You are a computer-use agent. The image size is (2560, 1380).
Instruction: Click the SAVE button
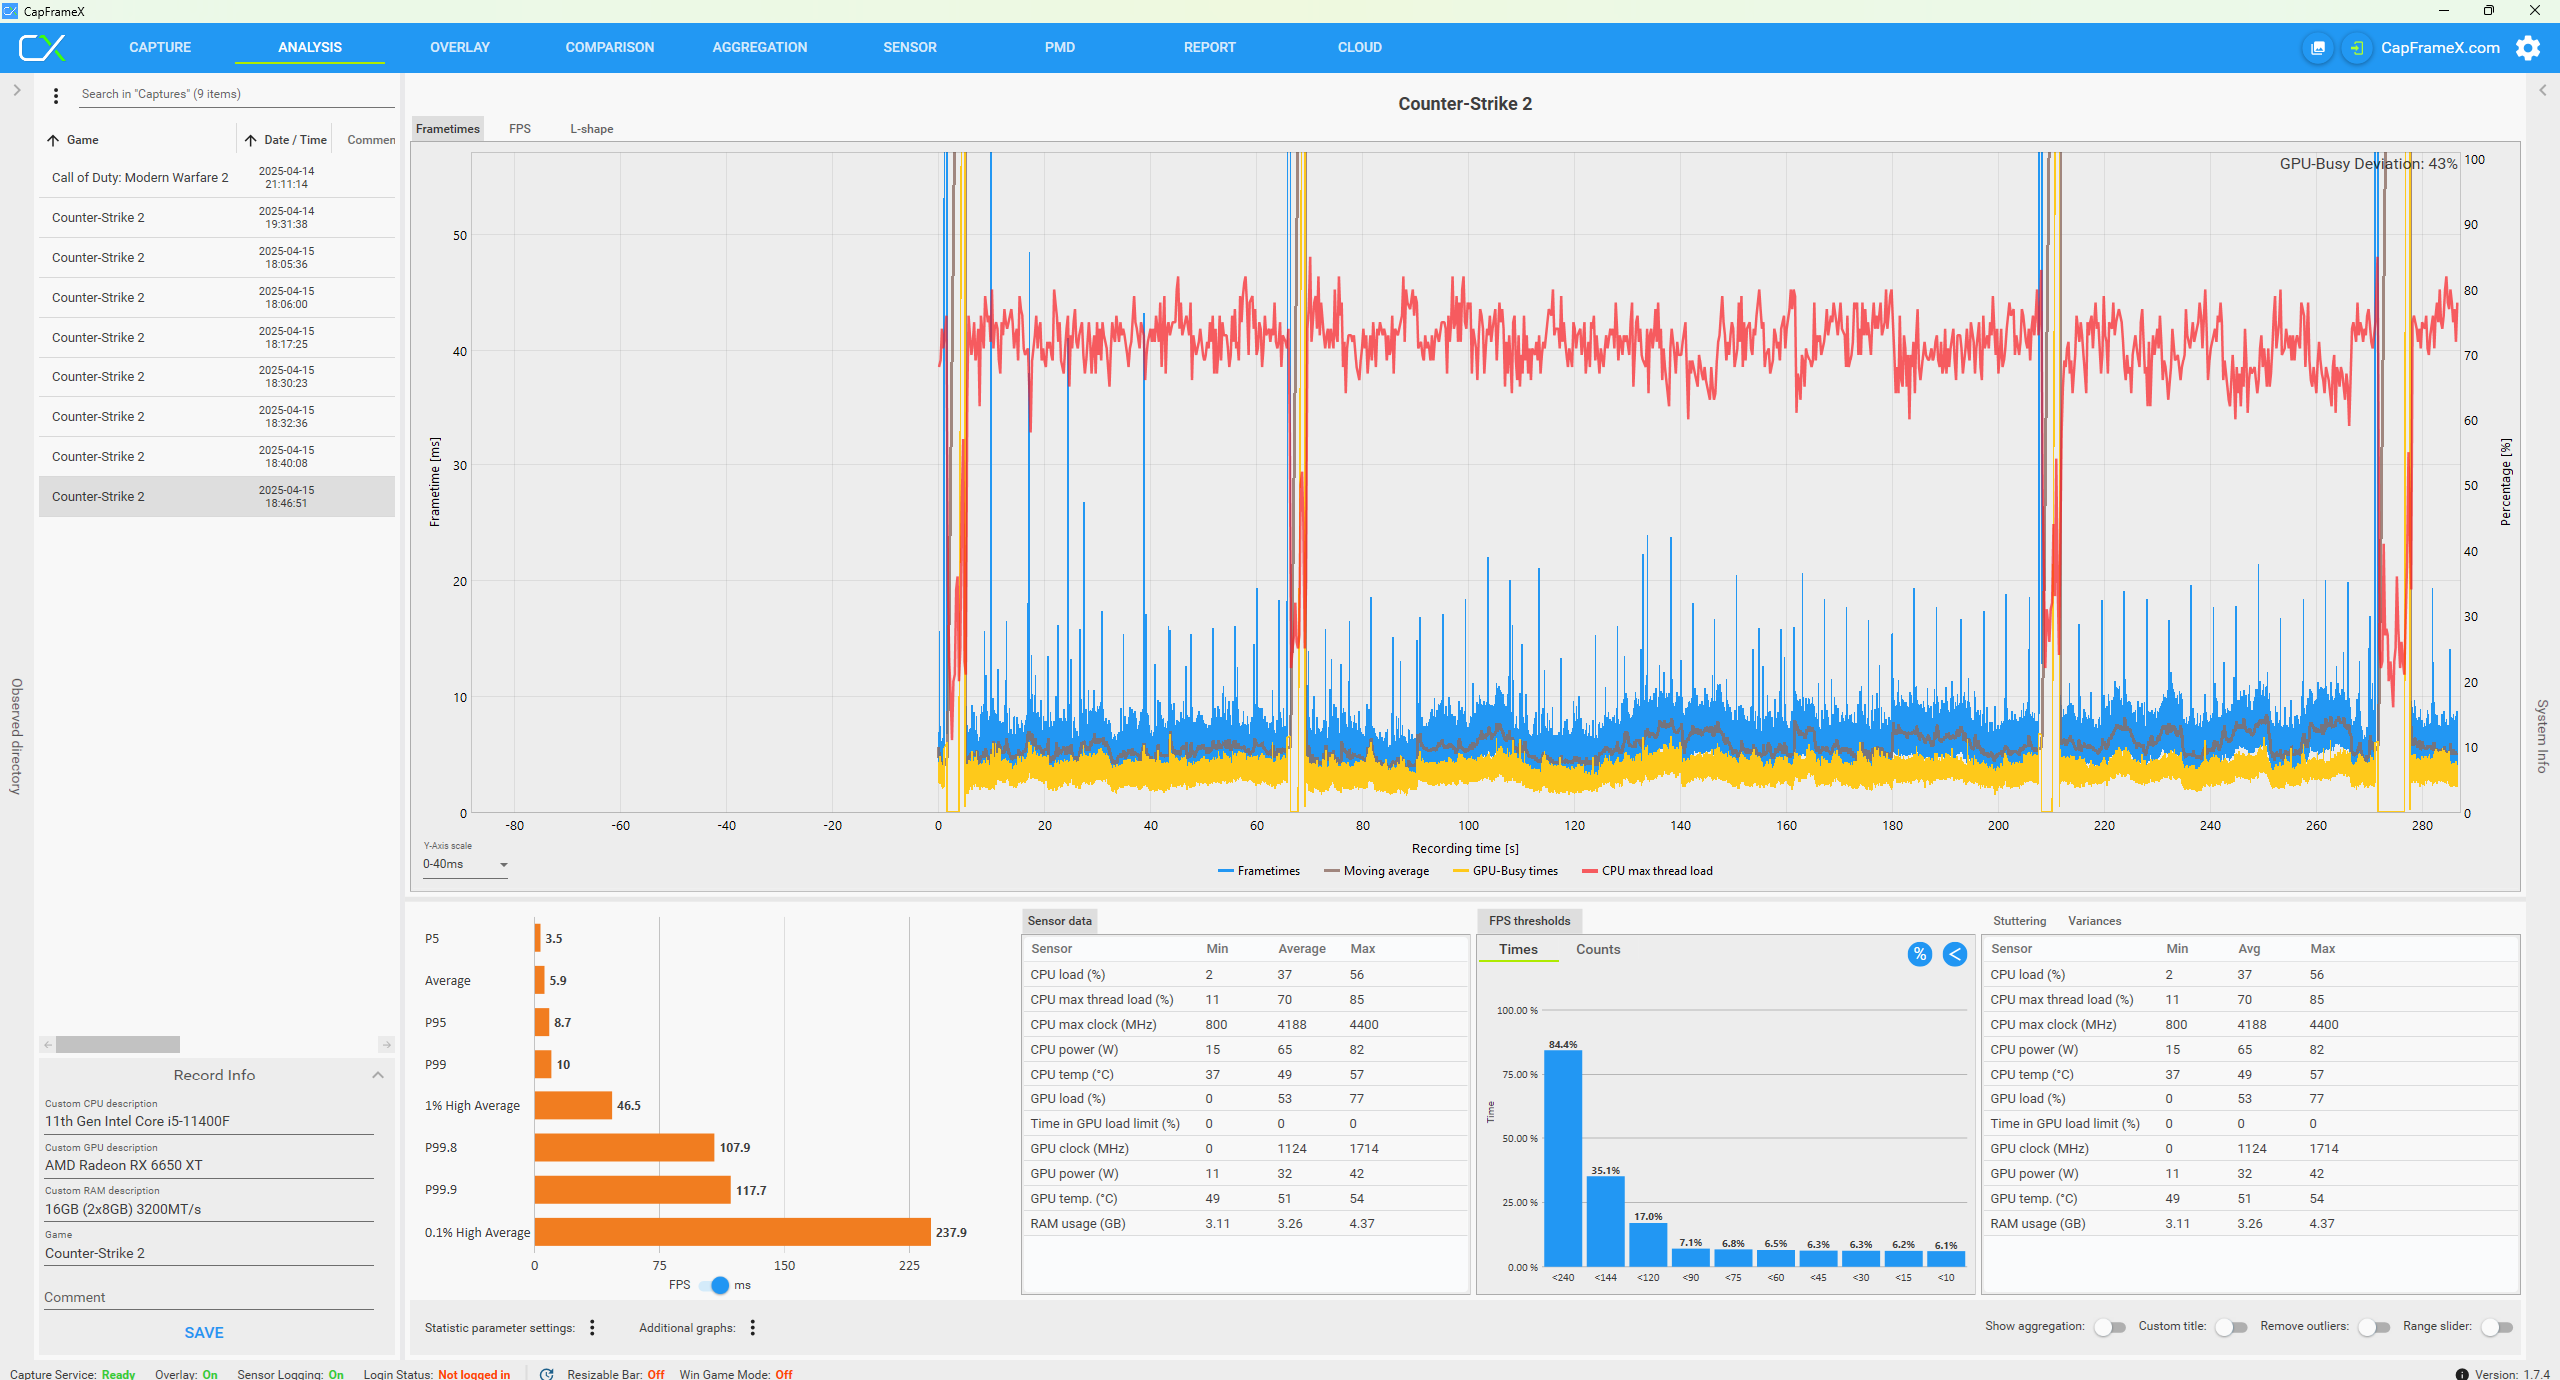coord(204,1332)
